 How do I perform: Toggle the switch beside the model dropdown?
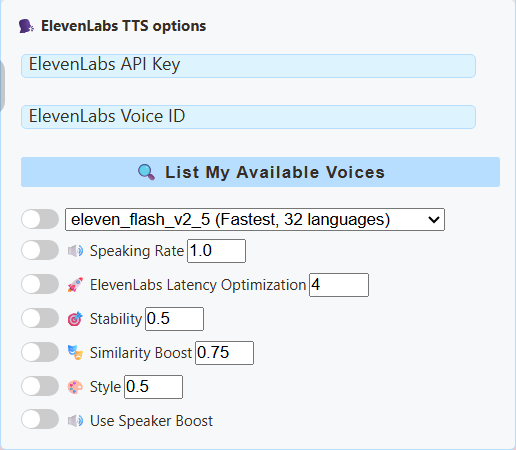pos(40,219)
